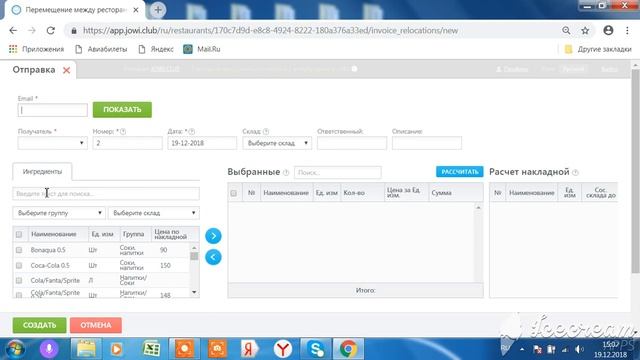This screenshot has height=360, width=640.
Task: Click into the Email input field
Action: click(53, 110)
